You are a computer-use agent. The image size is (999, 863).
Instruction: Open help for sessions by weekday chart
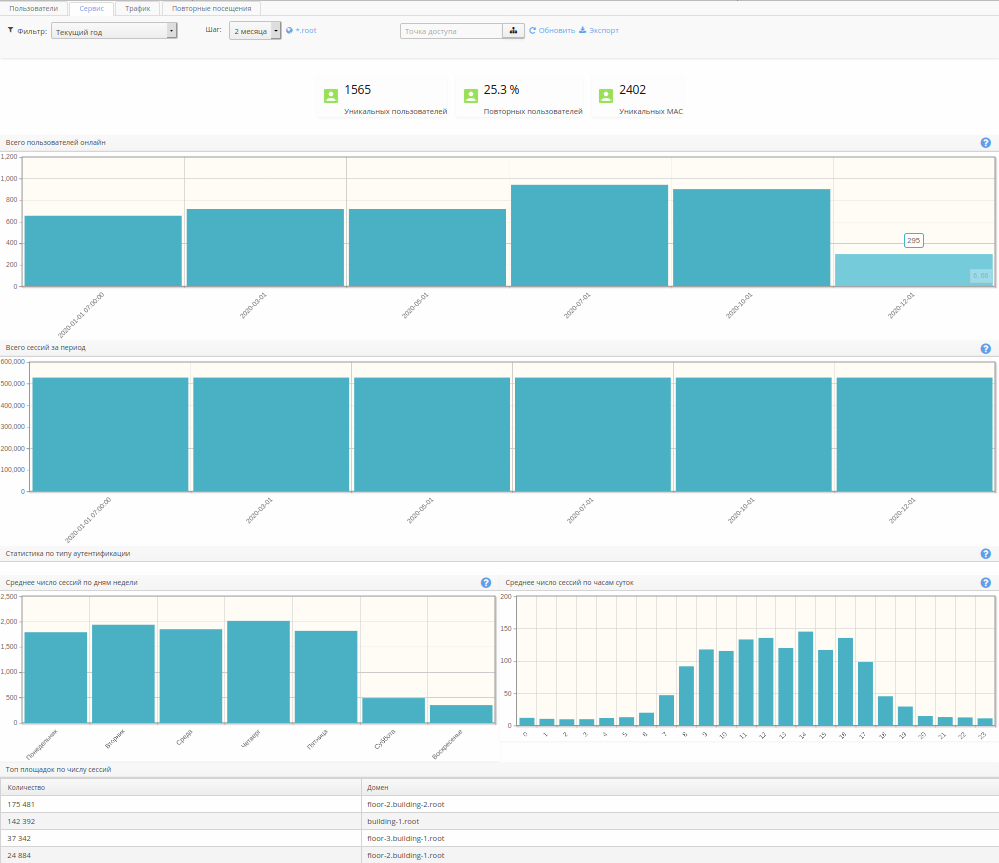[x=486, y=583]
